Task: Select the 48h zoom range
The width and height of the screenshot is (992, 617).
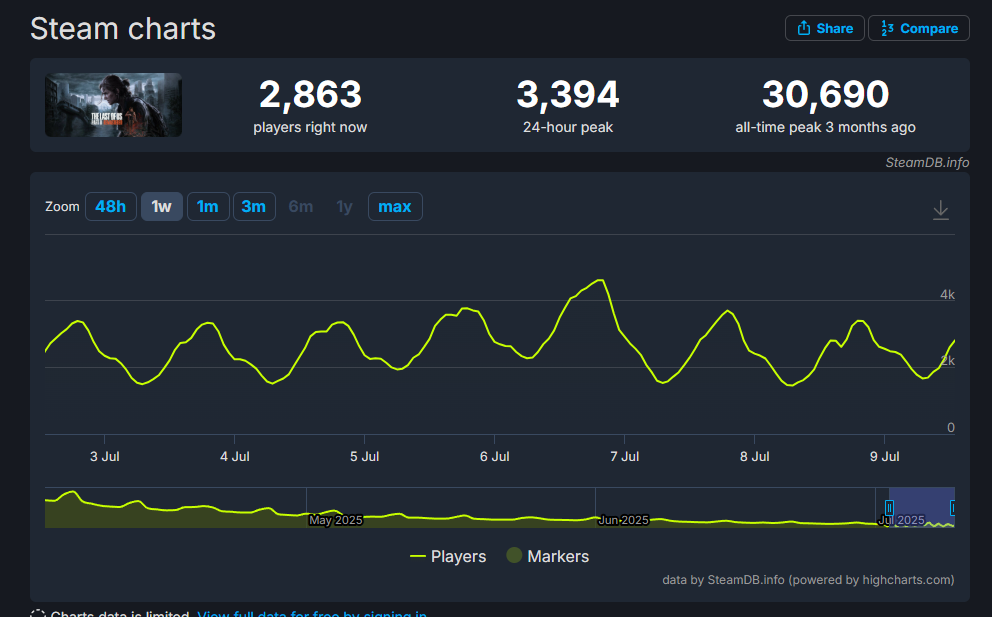Action: [111, 207]
